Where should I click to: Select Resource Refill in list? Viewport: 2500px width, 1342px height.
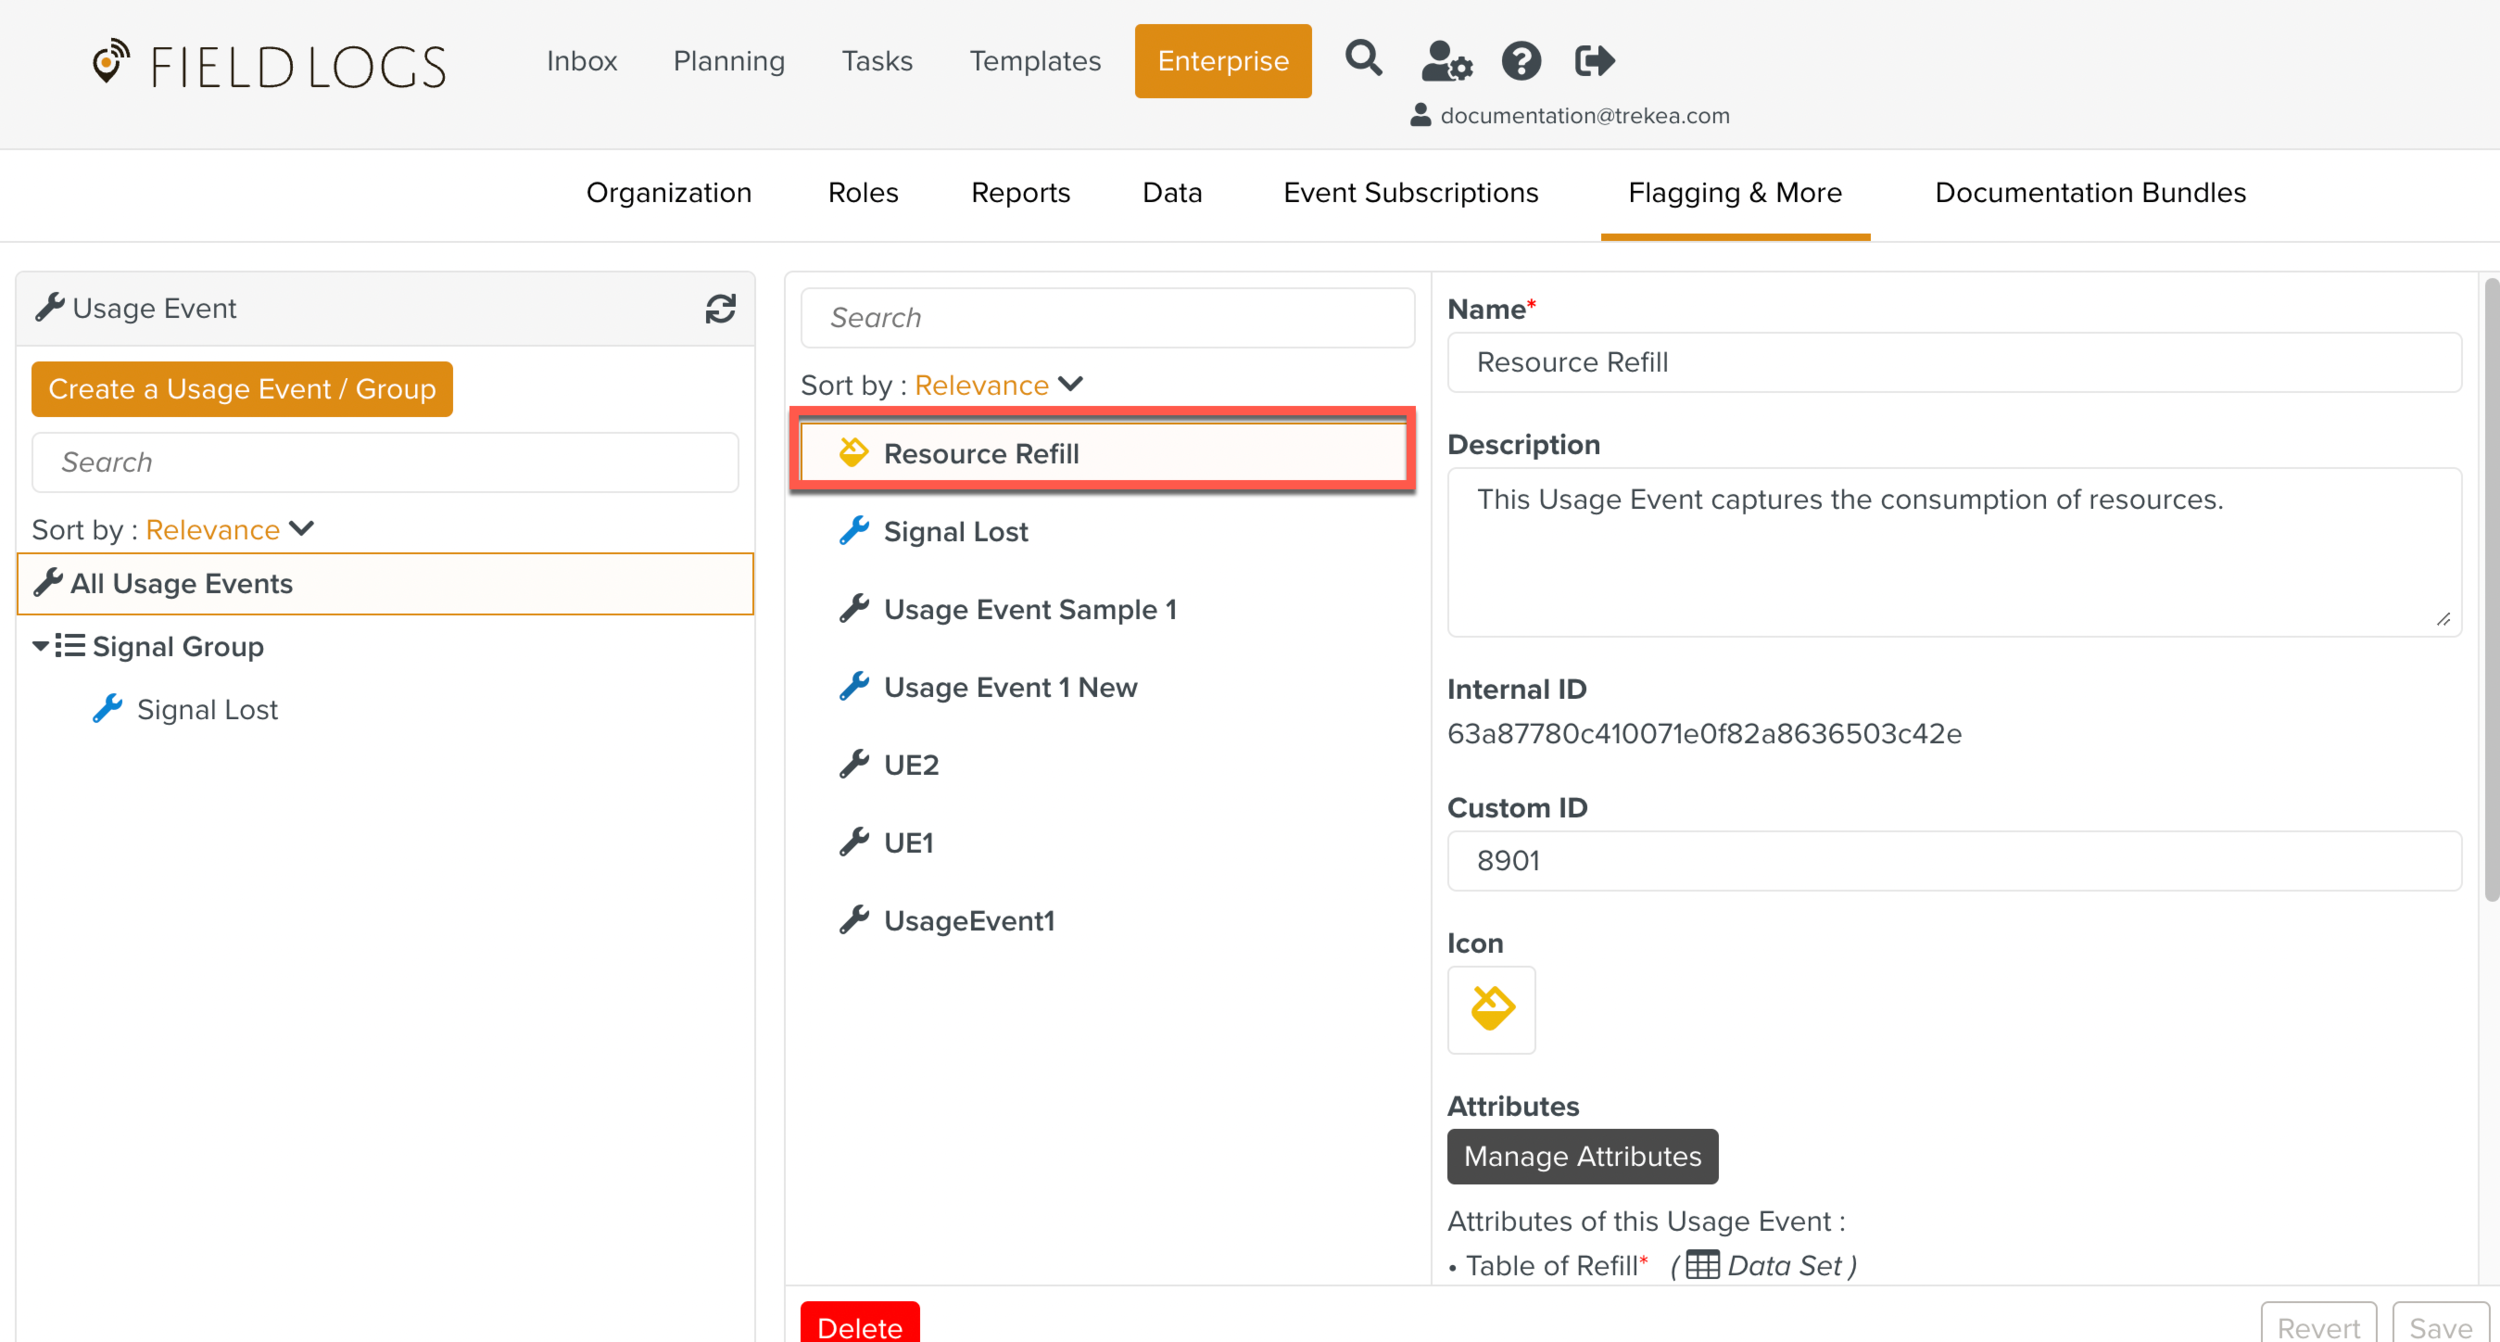1103,453
